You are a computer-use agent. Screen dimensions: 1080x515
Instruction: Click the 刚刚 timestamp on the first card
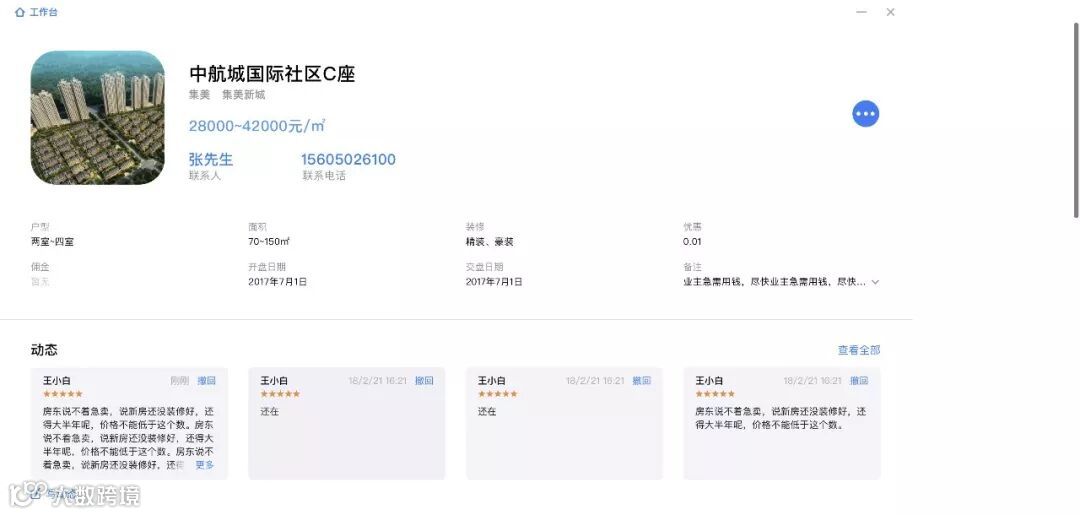[179, 381]
